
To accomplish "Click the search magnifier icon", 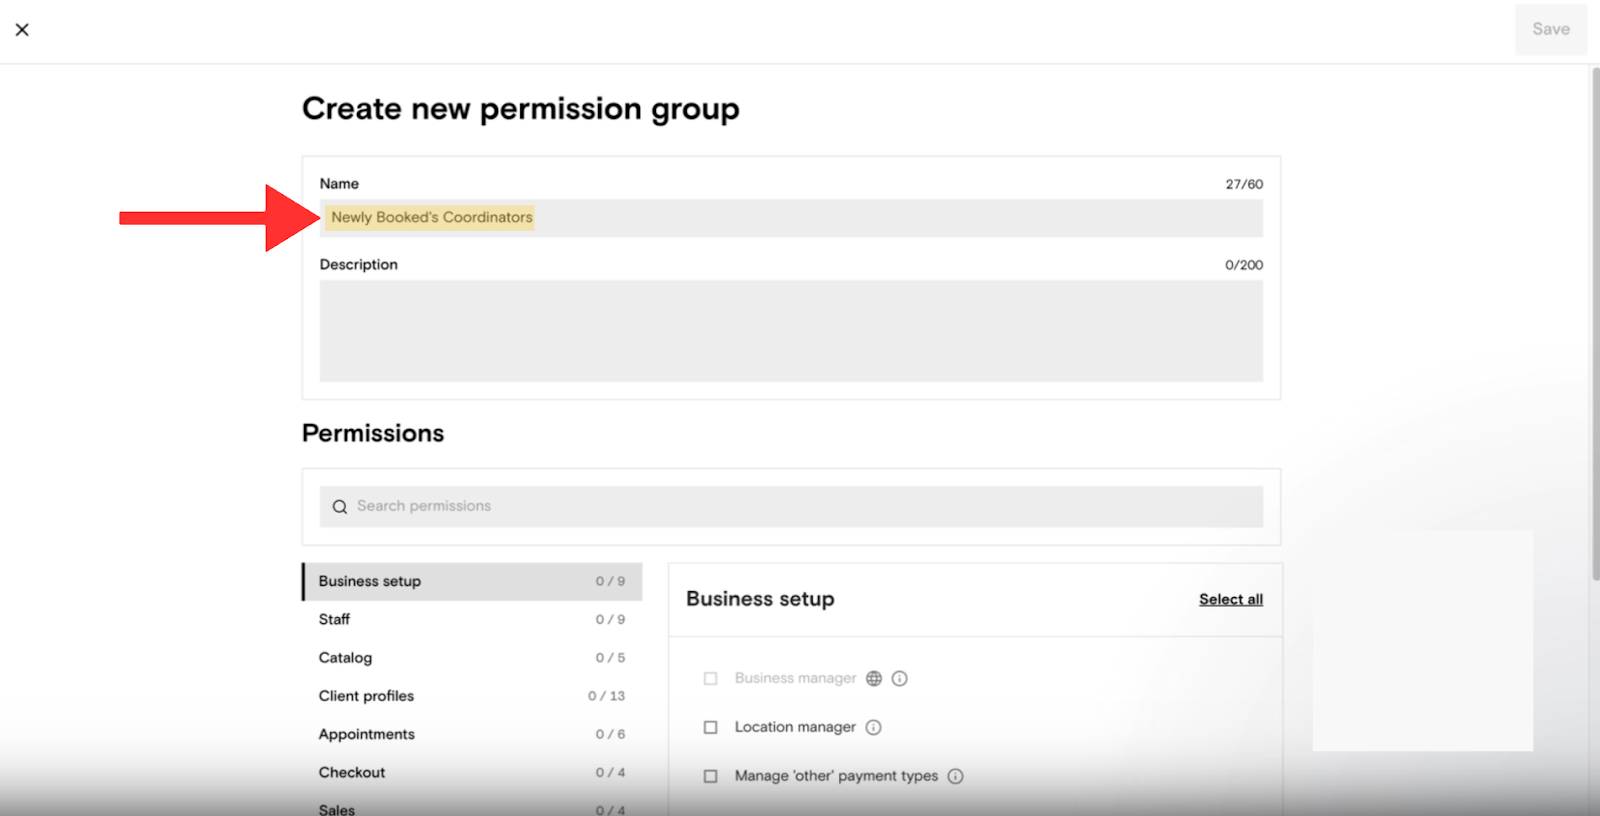I will [340, 507].
